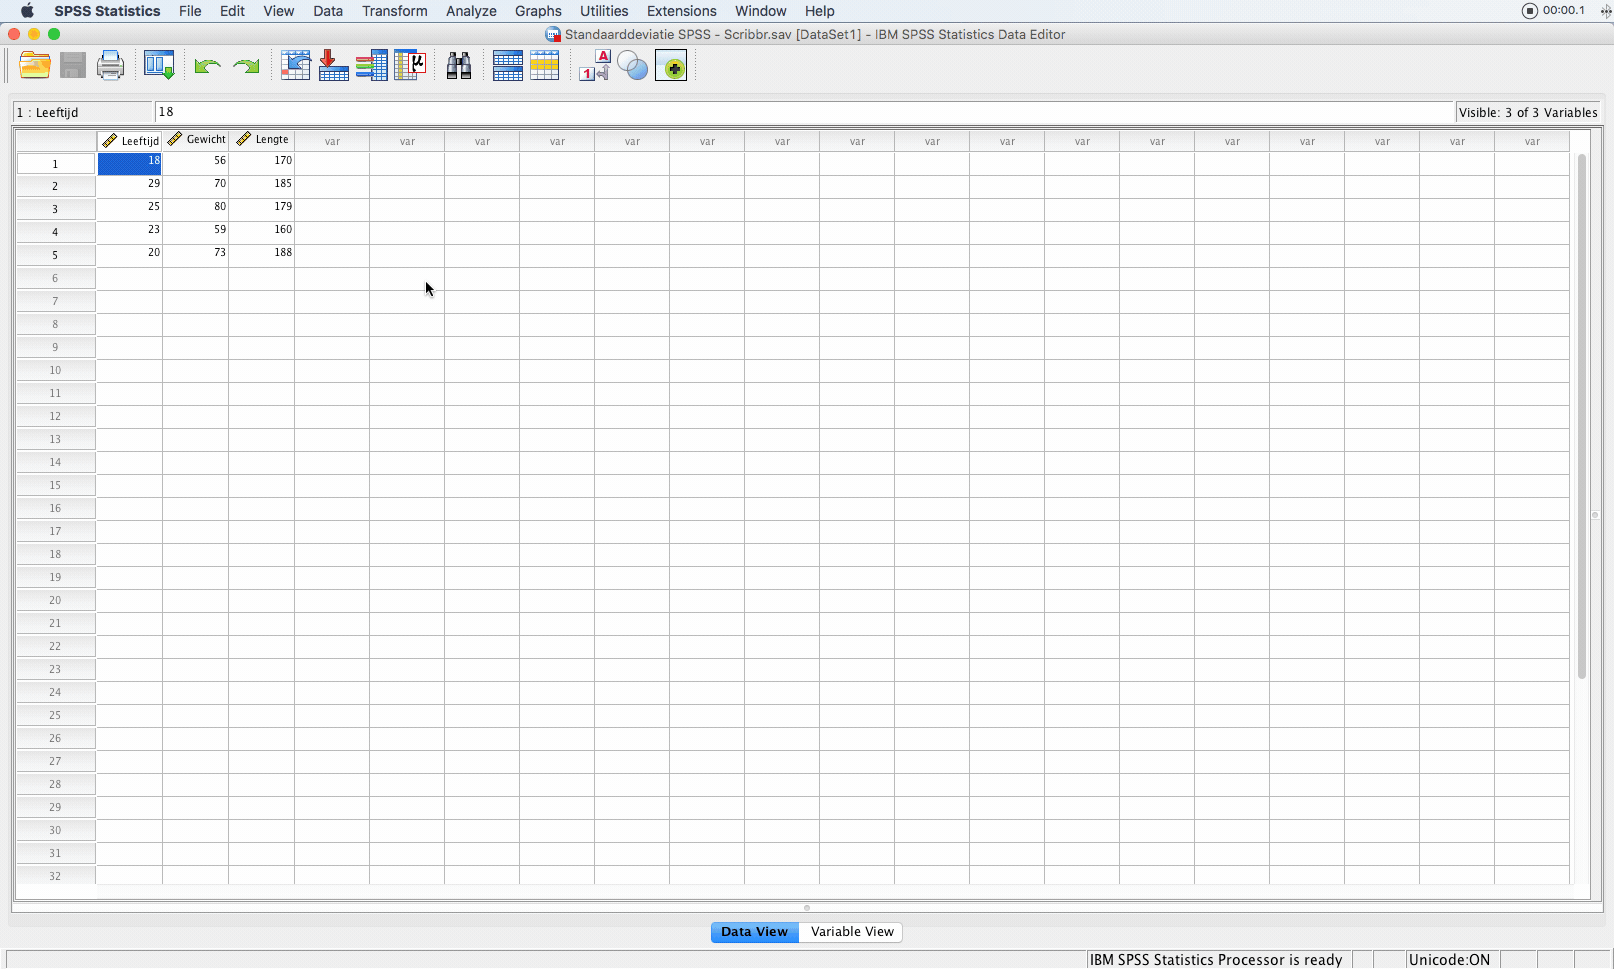1614x969 pixels.
Task: Open the View menu
Action: (279, 11)
